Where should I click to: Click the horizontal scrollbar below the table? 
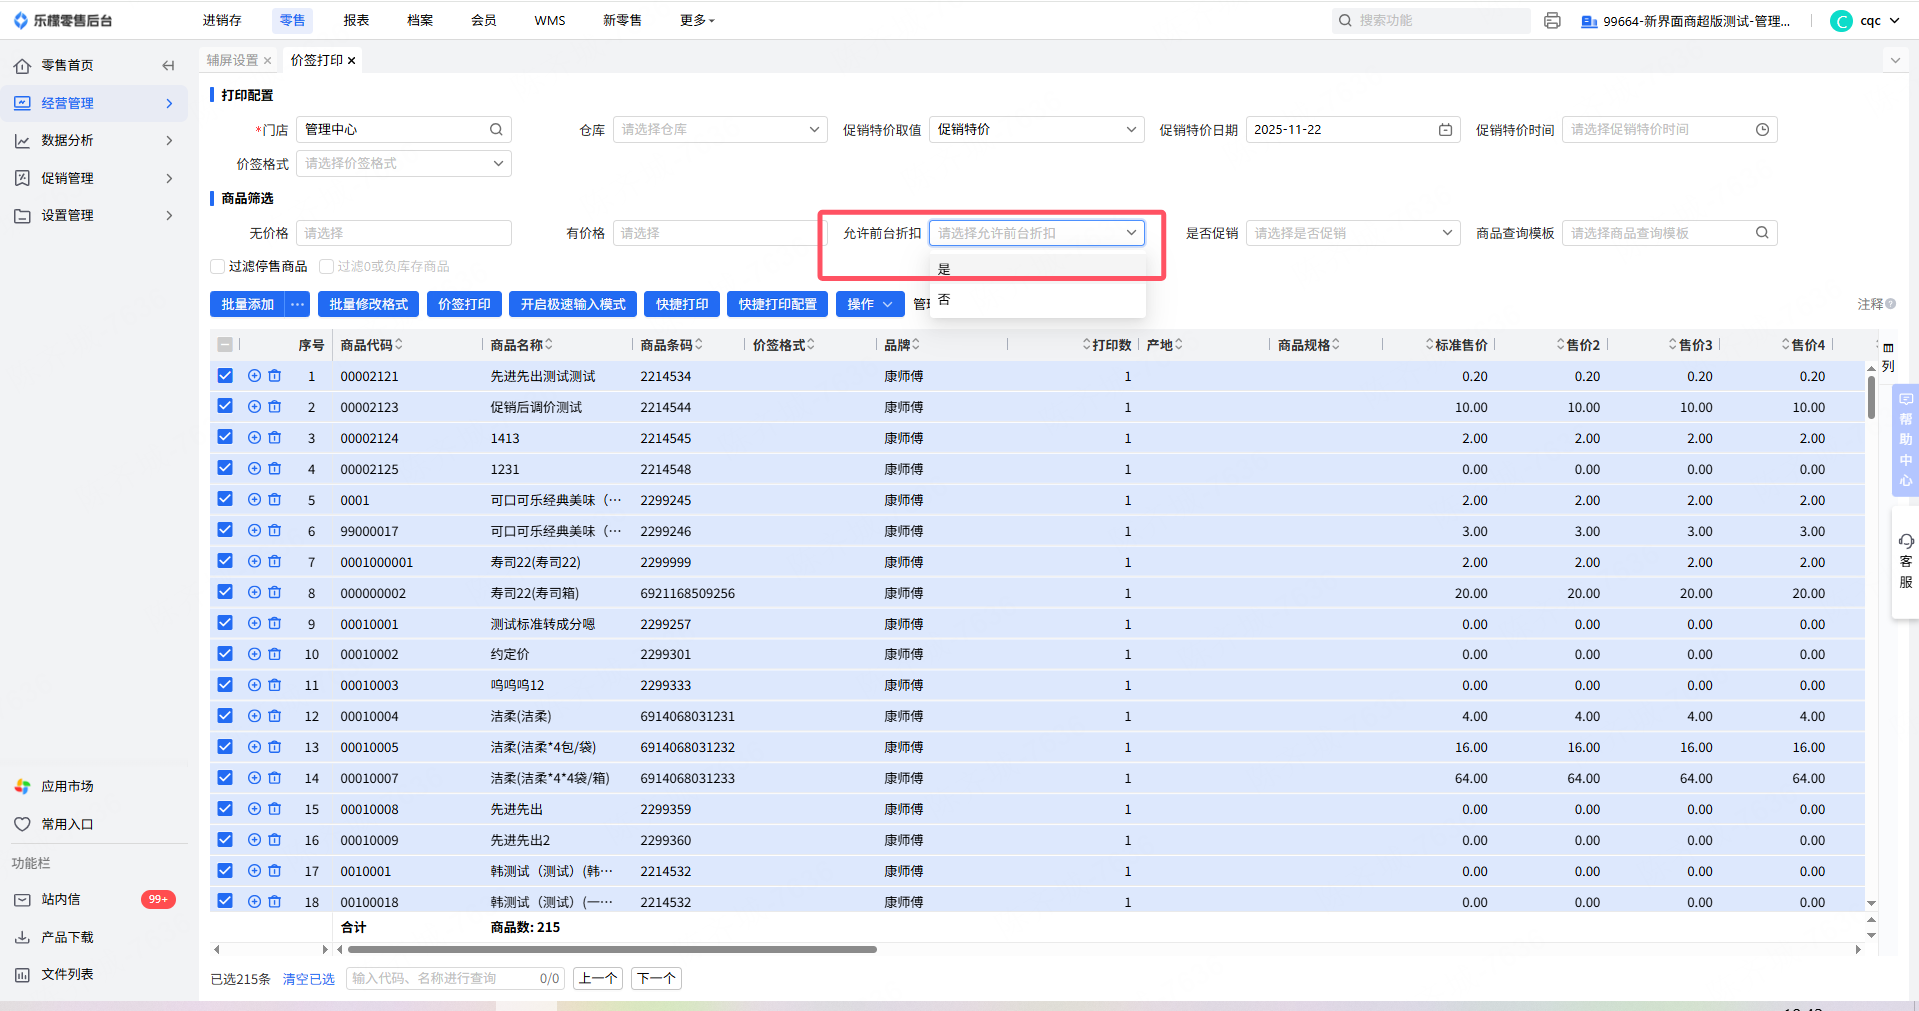tap(612, 949)
